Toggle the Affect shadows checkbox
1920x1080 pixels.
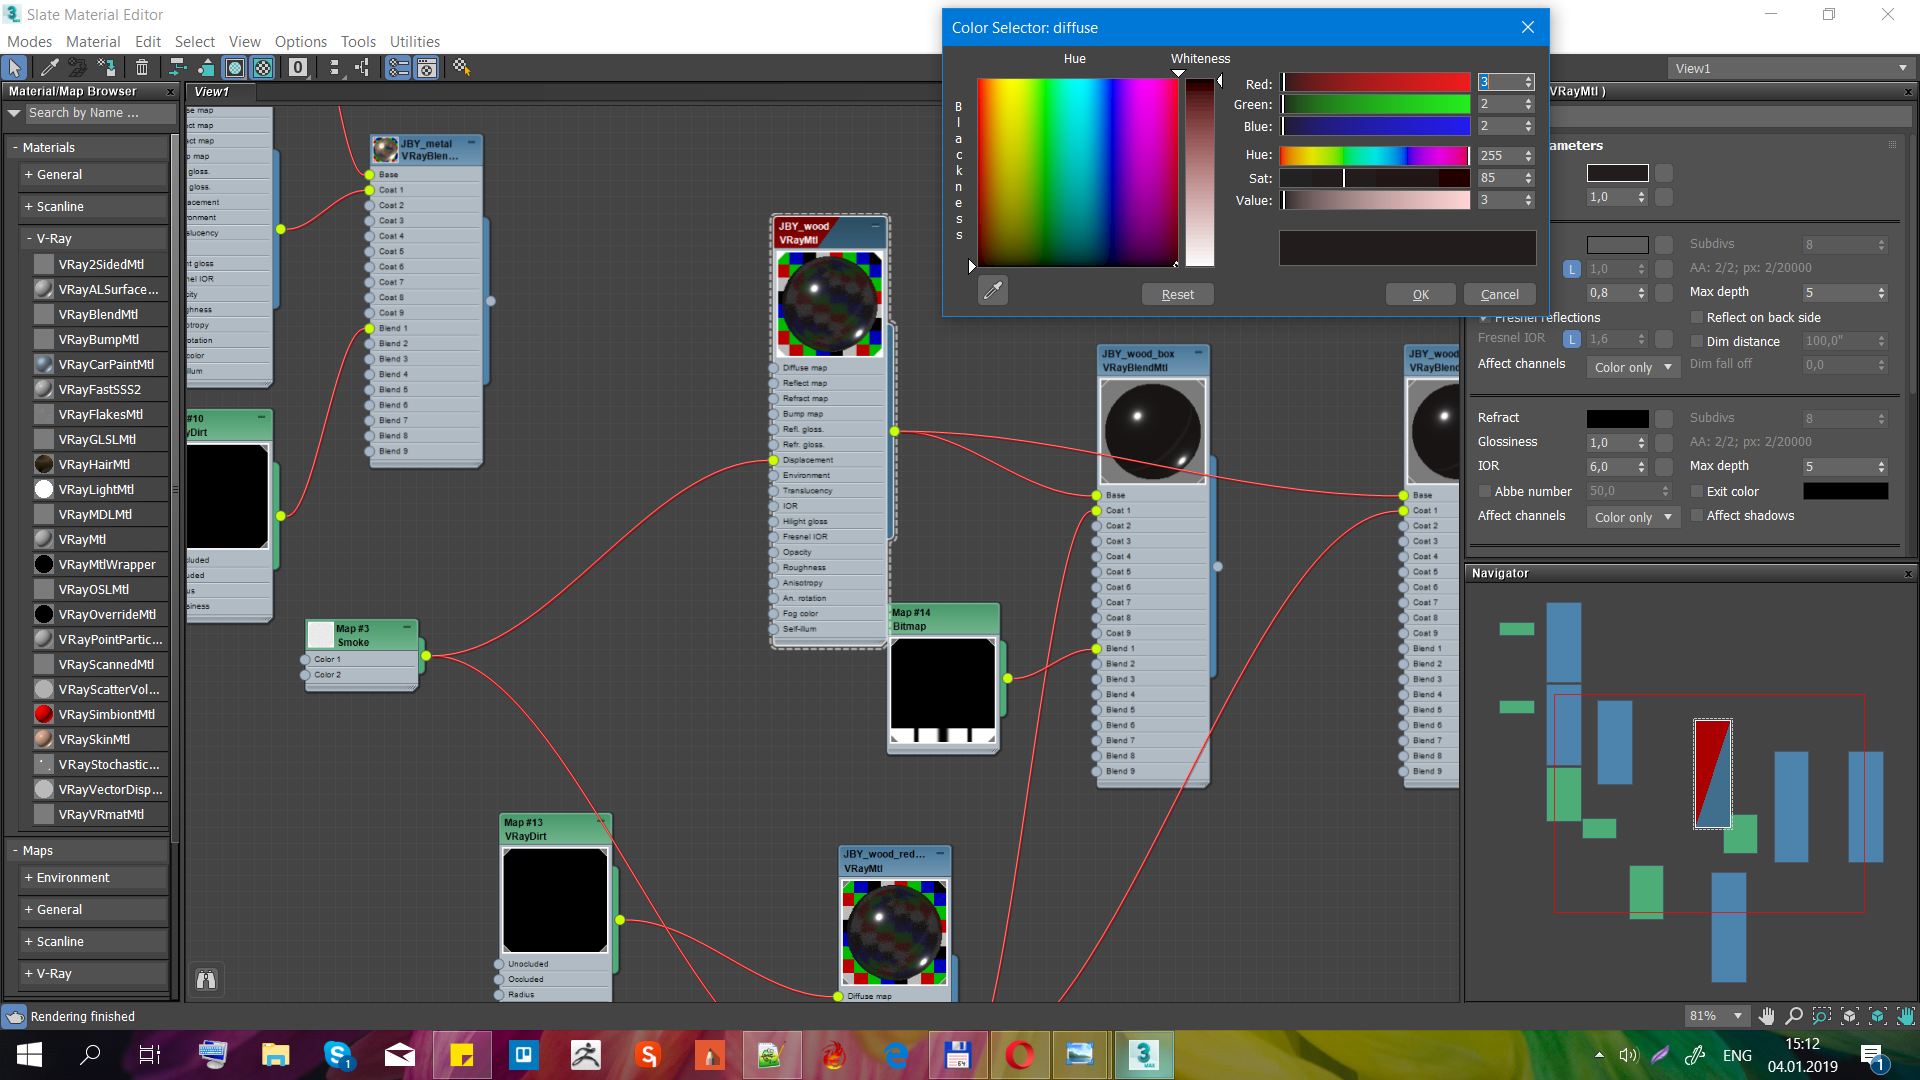click(1697, 516)
